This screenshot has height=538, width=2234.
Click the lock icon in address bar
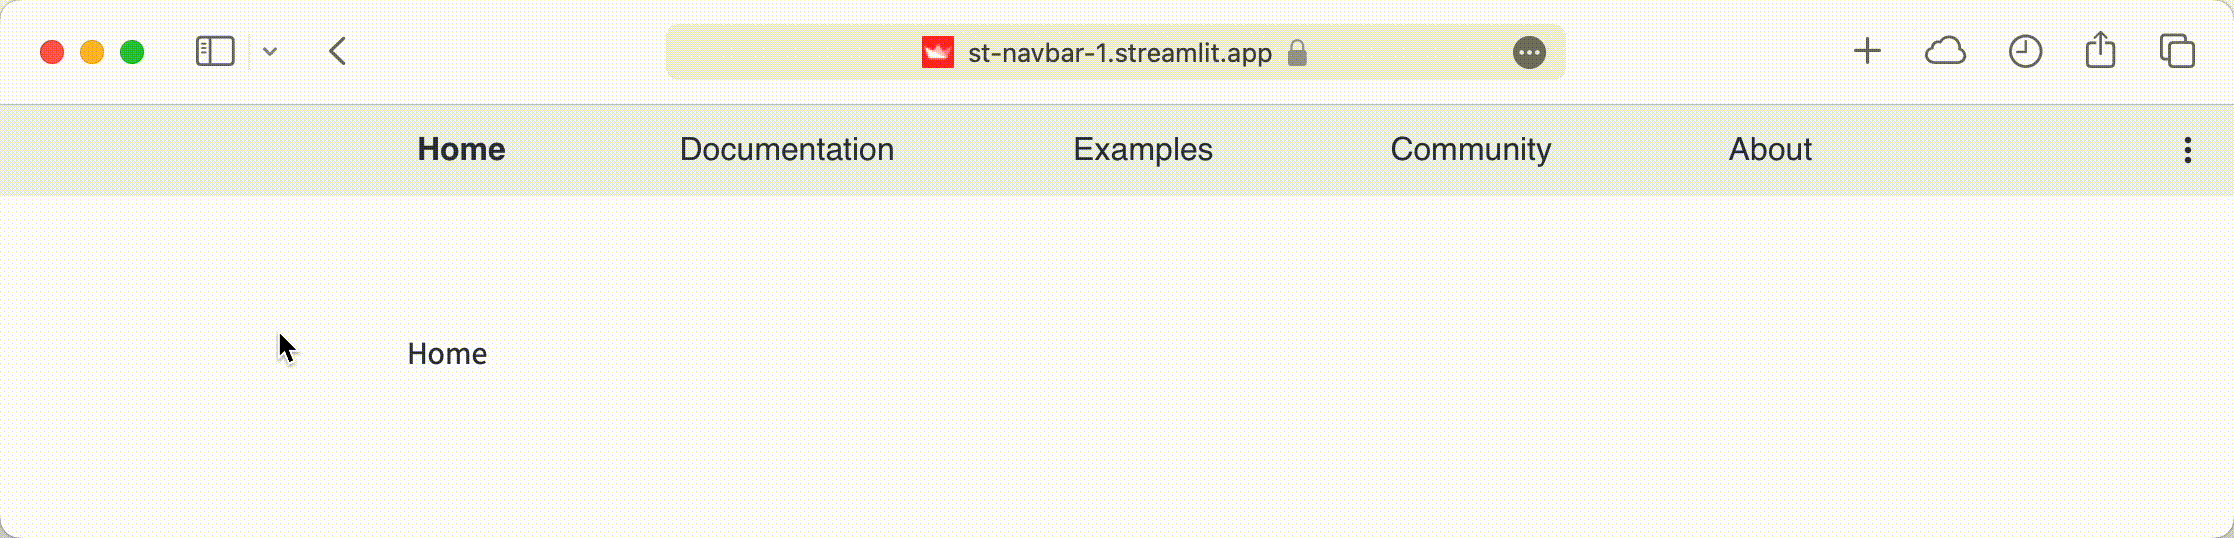(x=1297, y=52)
